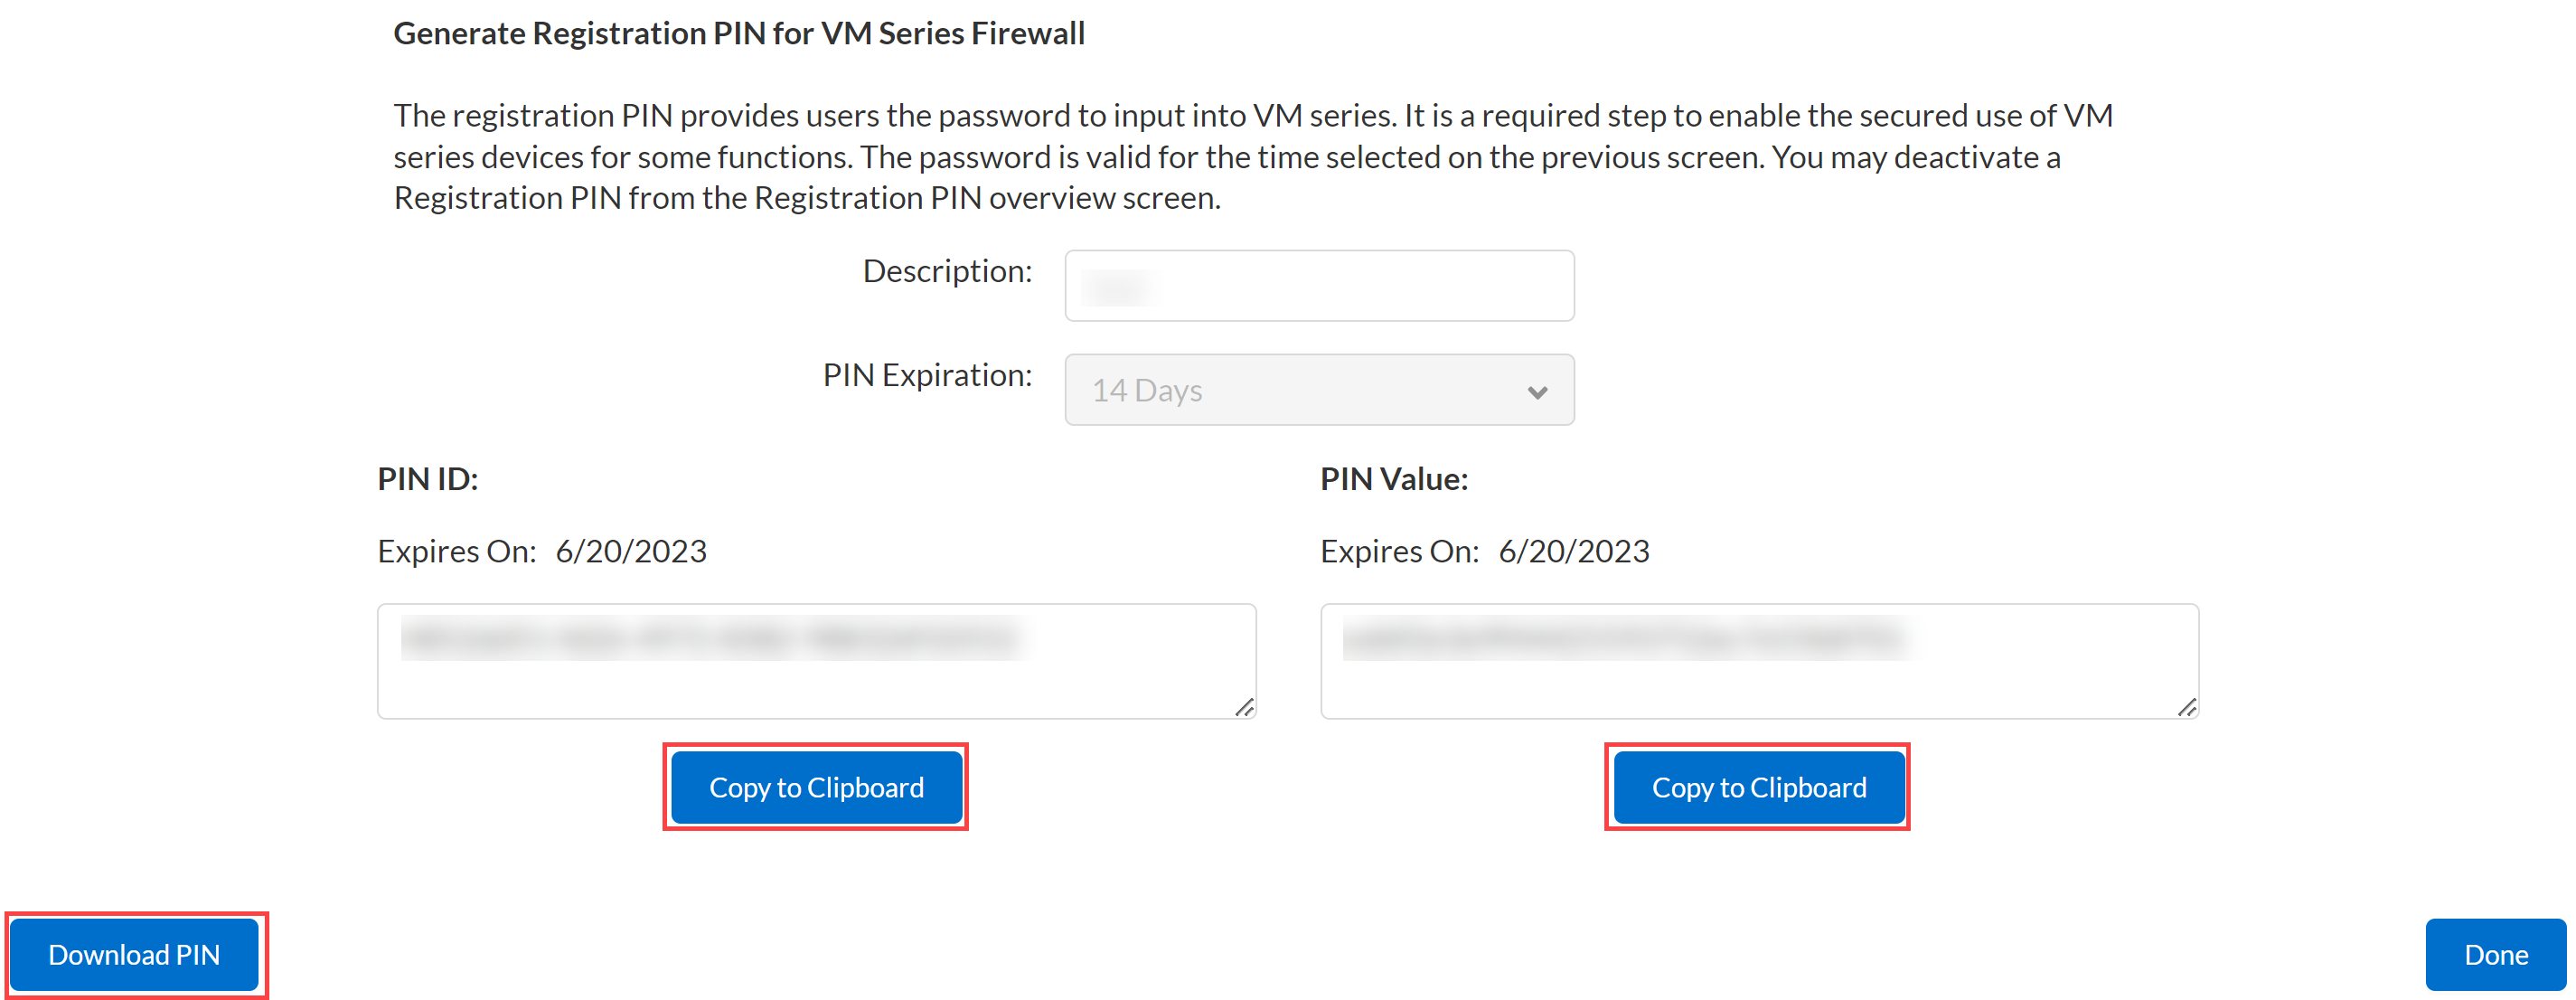The image size is (2576, 1000).
Task: Click the Done button
Action: click(2495, 955)
